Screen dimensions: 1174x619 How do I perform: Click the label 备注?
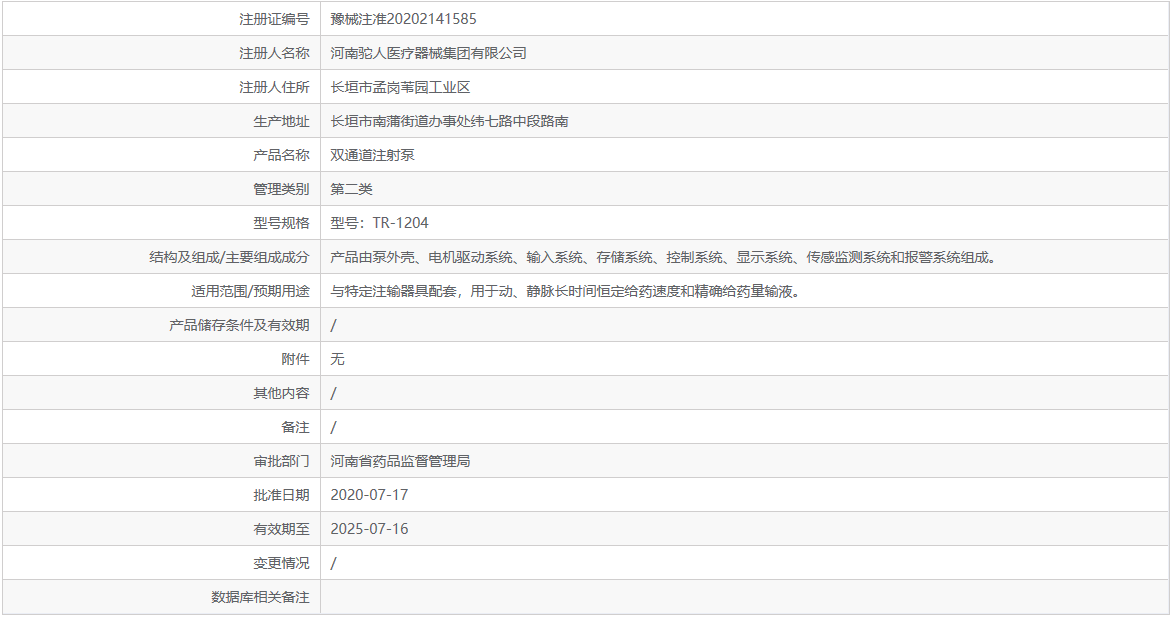coord(295,427)
